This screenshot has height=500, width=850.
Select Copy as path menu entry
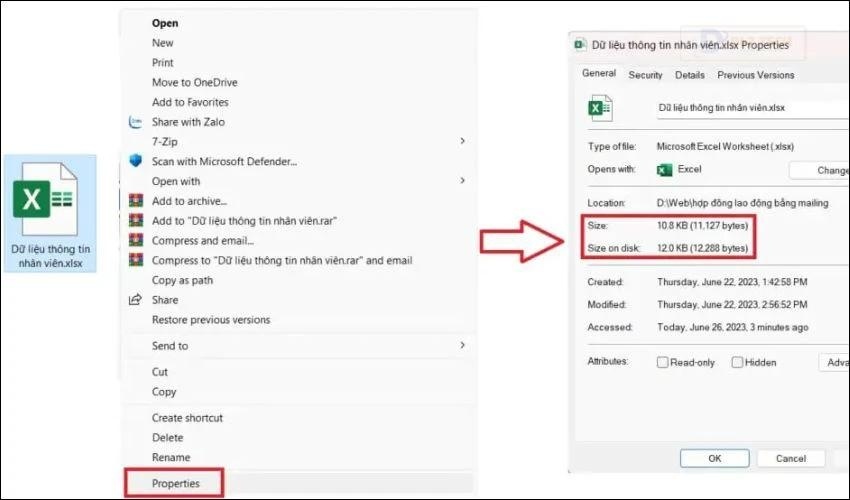tap(182, 280)
